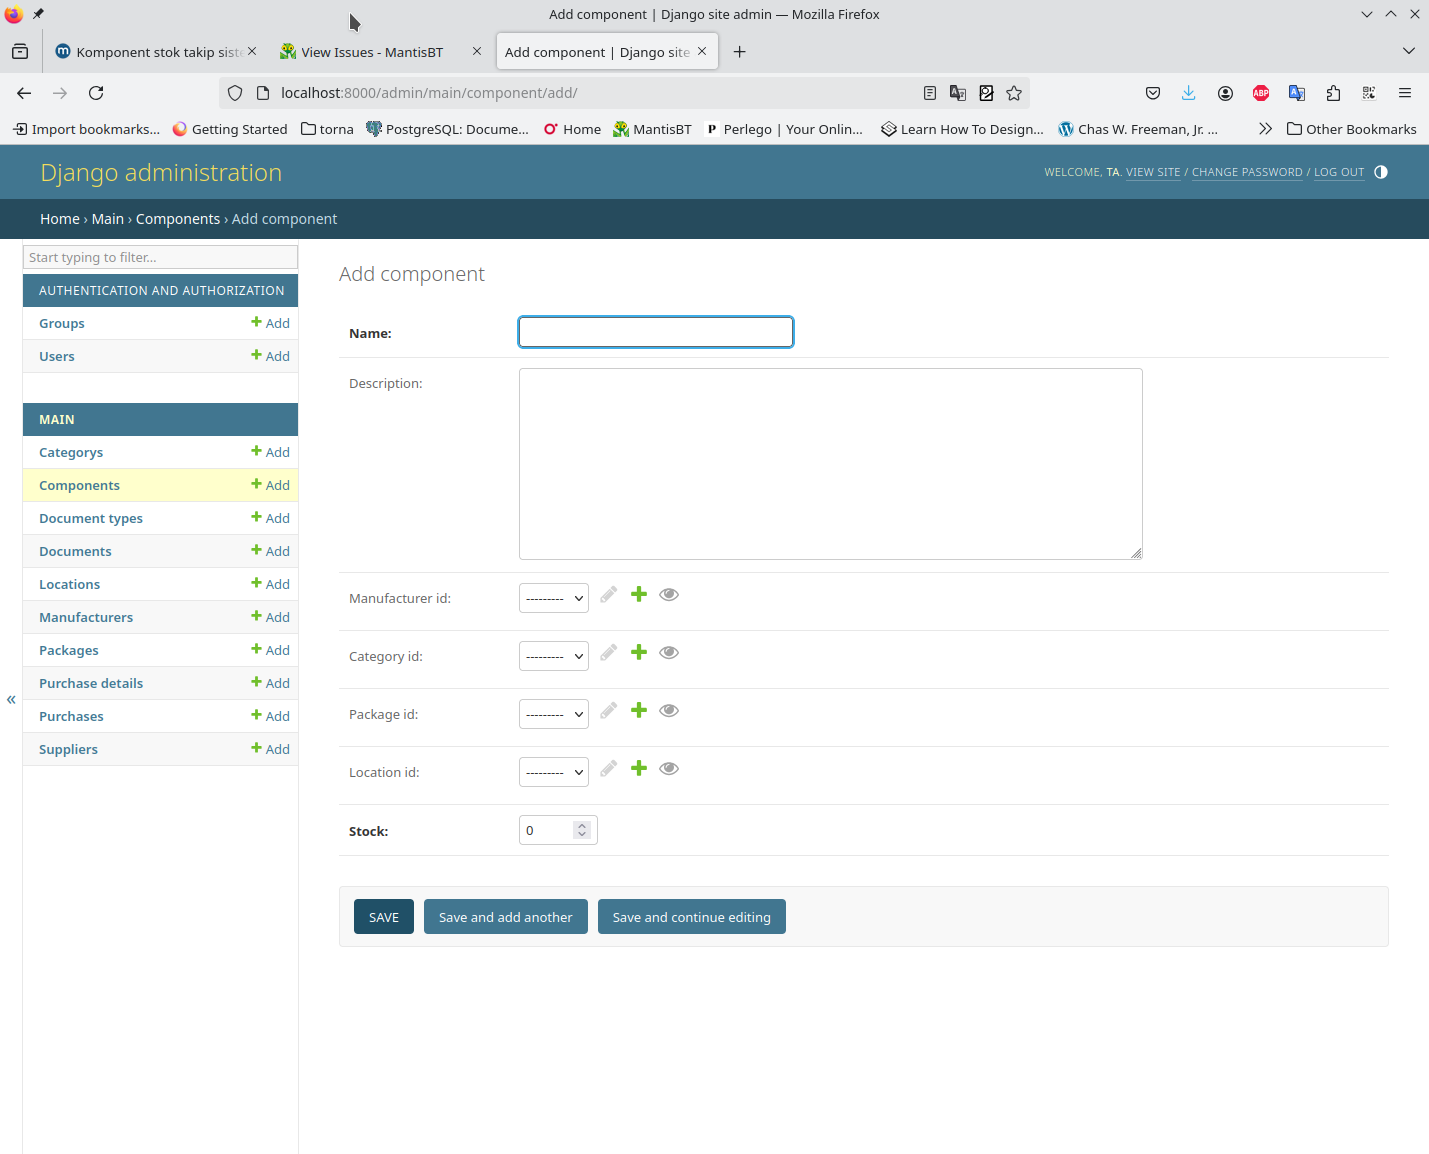Click the site tracking protection shield icon

(x=235, y=93)
